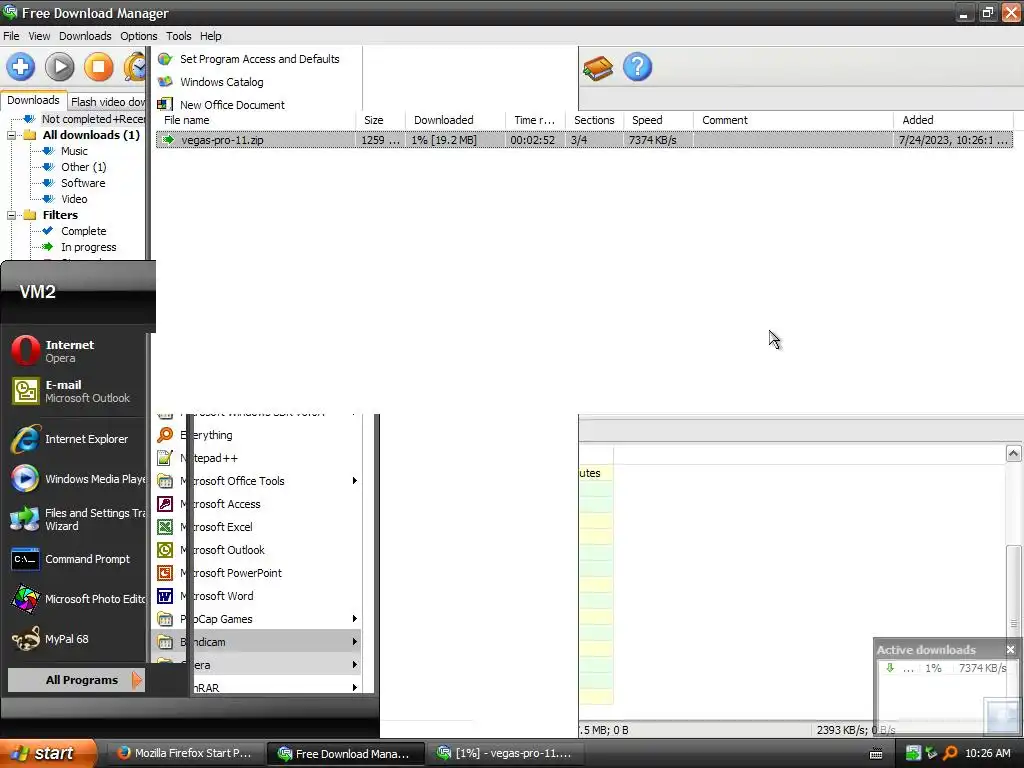Click the green arrow icon beside vegas-pro-11.zip
This screenshot has height=768, width=1024.
168,140
